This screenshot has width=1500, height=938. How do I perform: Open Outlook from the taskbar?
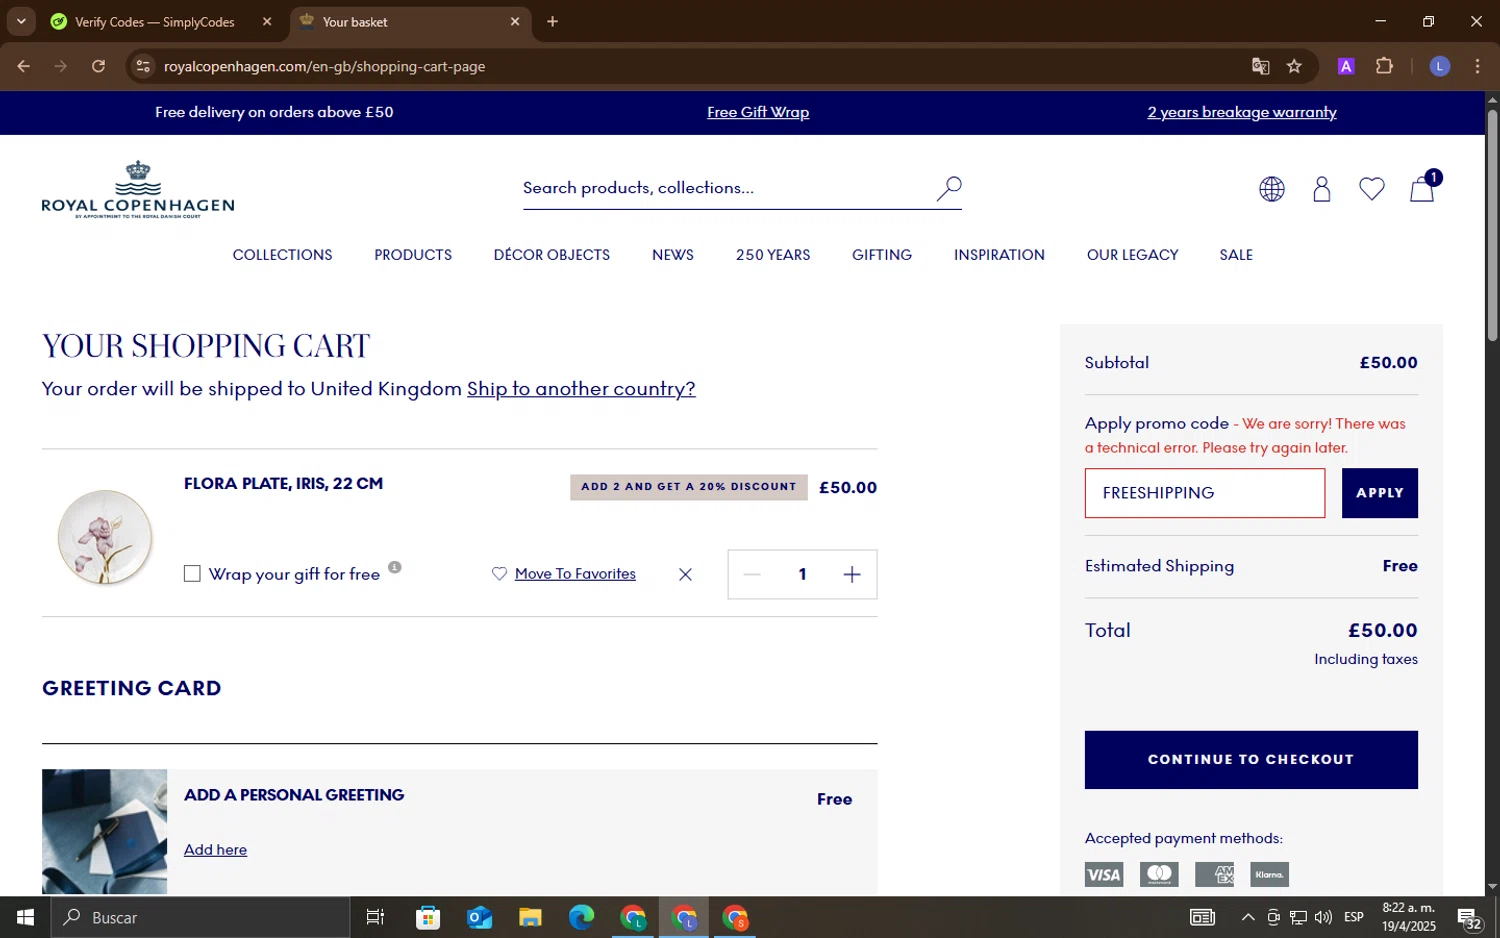pos(479,917)
